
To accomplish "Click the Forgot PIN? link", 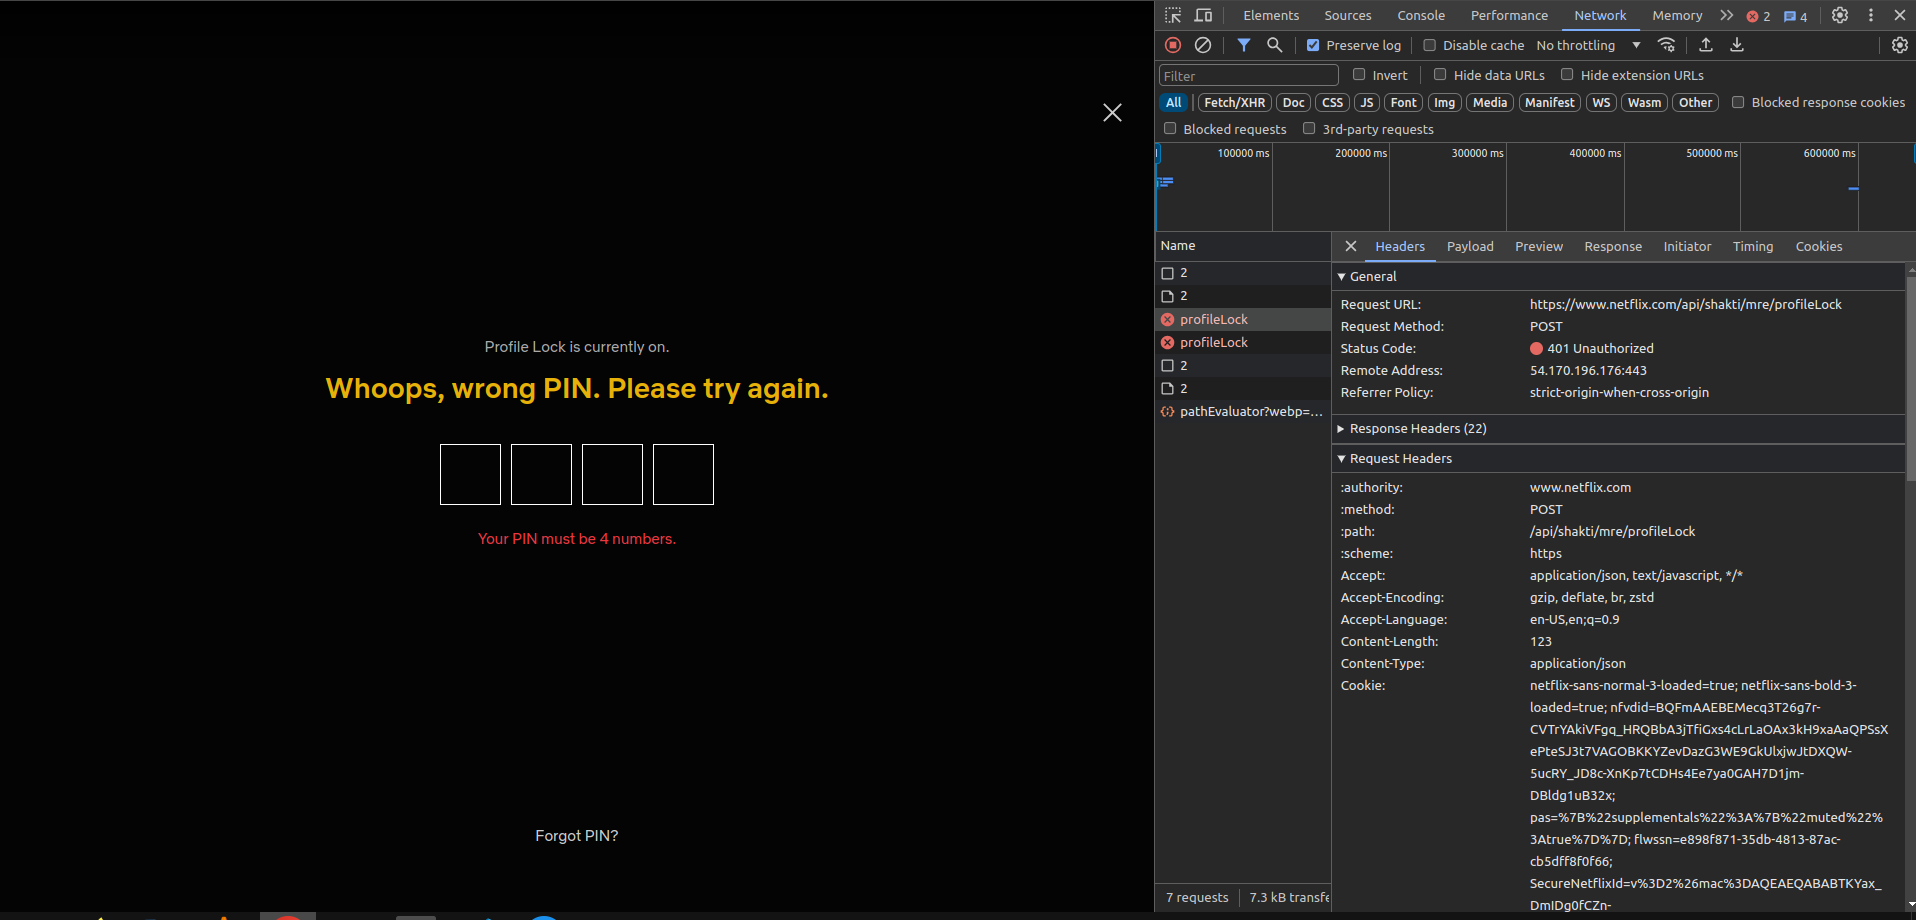I will pyautogui.click(x=577, y=835).
